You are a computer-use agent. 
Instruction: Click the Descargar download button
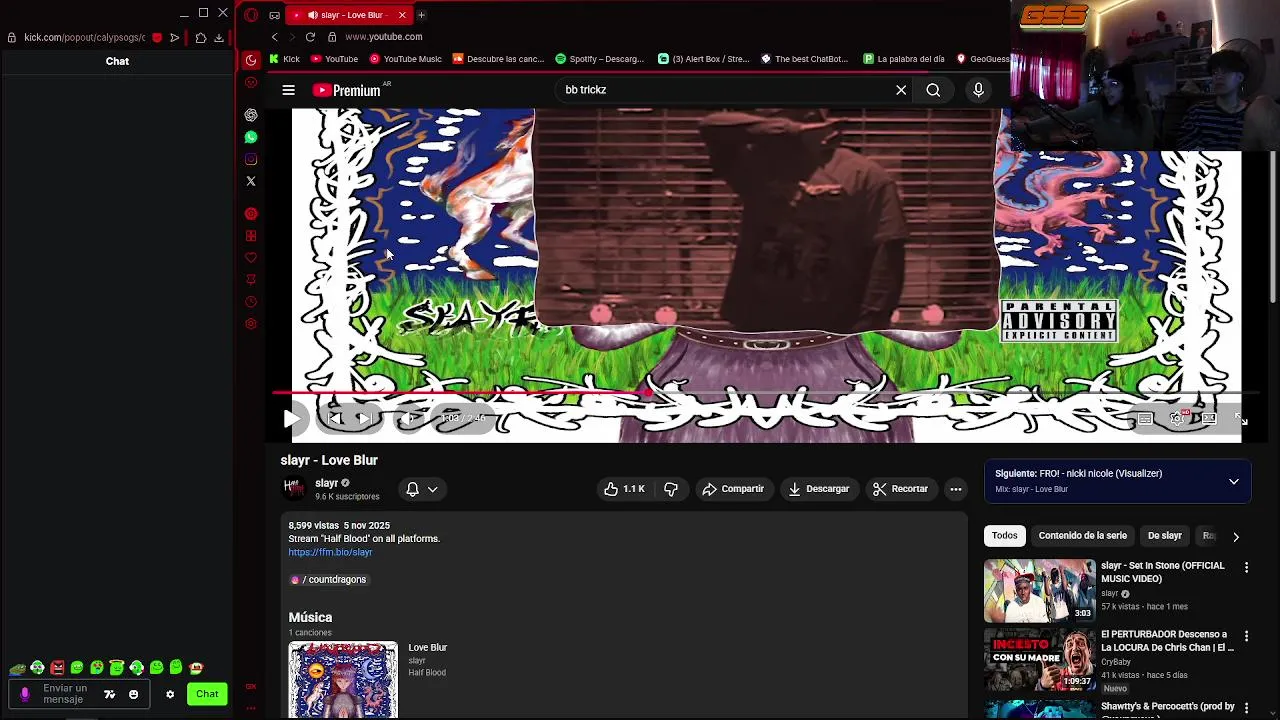(818, 489)
